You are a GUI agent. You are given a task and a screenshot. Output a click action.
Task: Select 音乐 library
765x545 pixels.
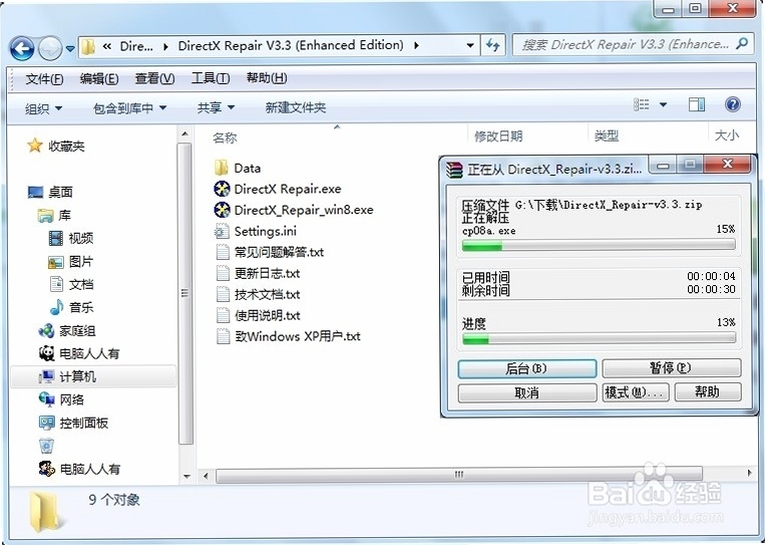point(71,307)
